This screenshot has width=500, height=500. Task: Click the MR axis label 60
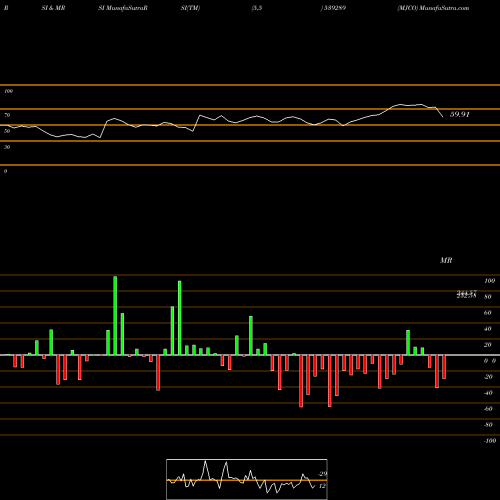click(x=487, y=313)
